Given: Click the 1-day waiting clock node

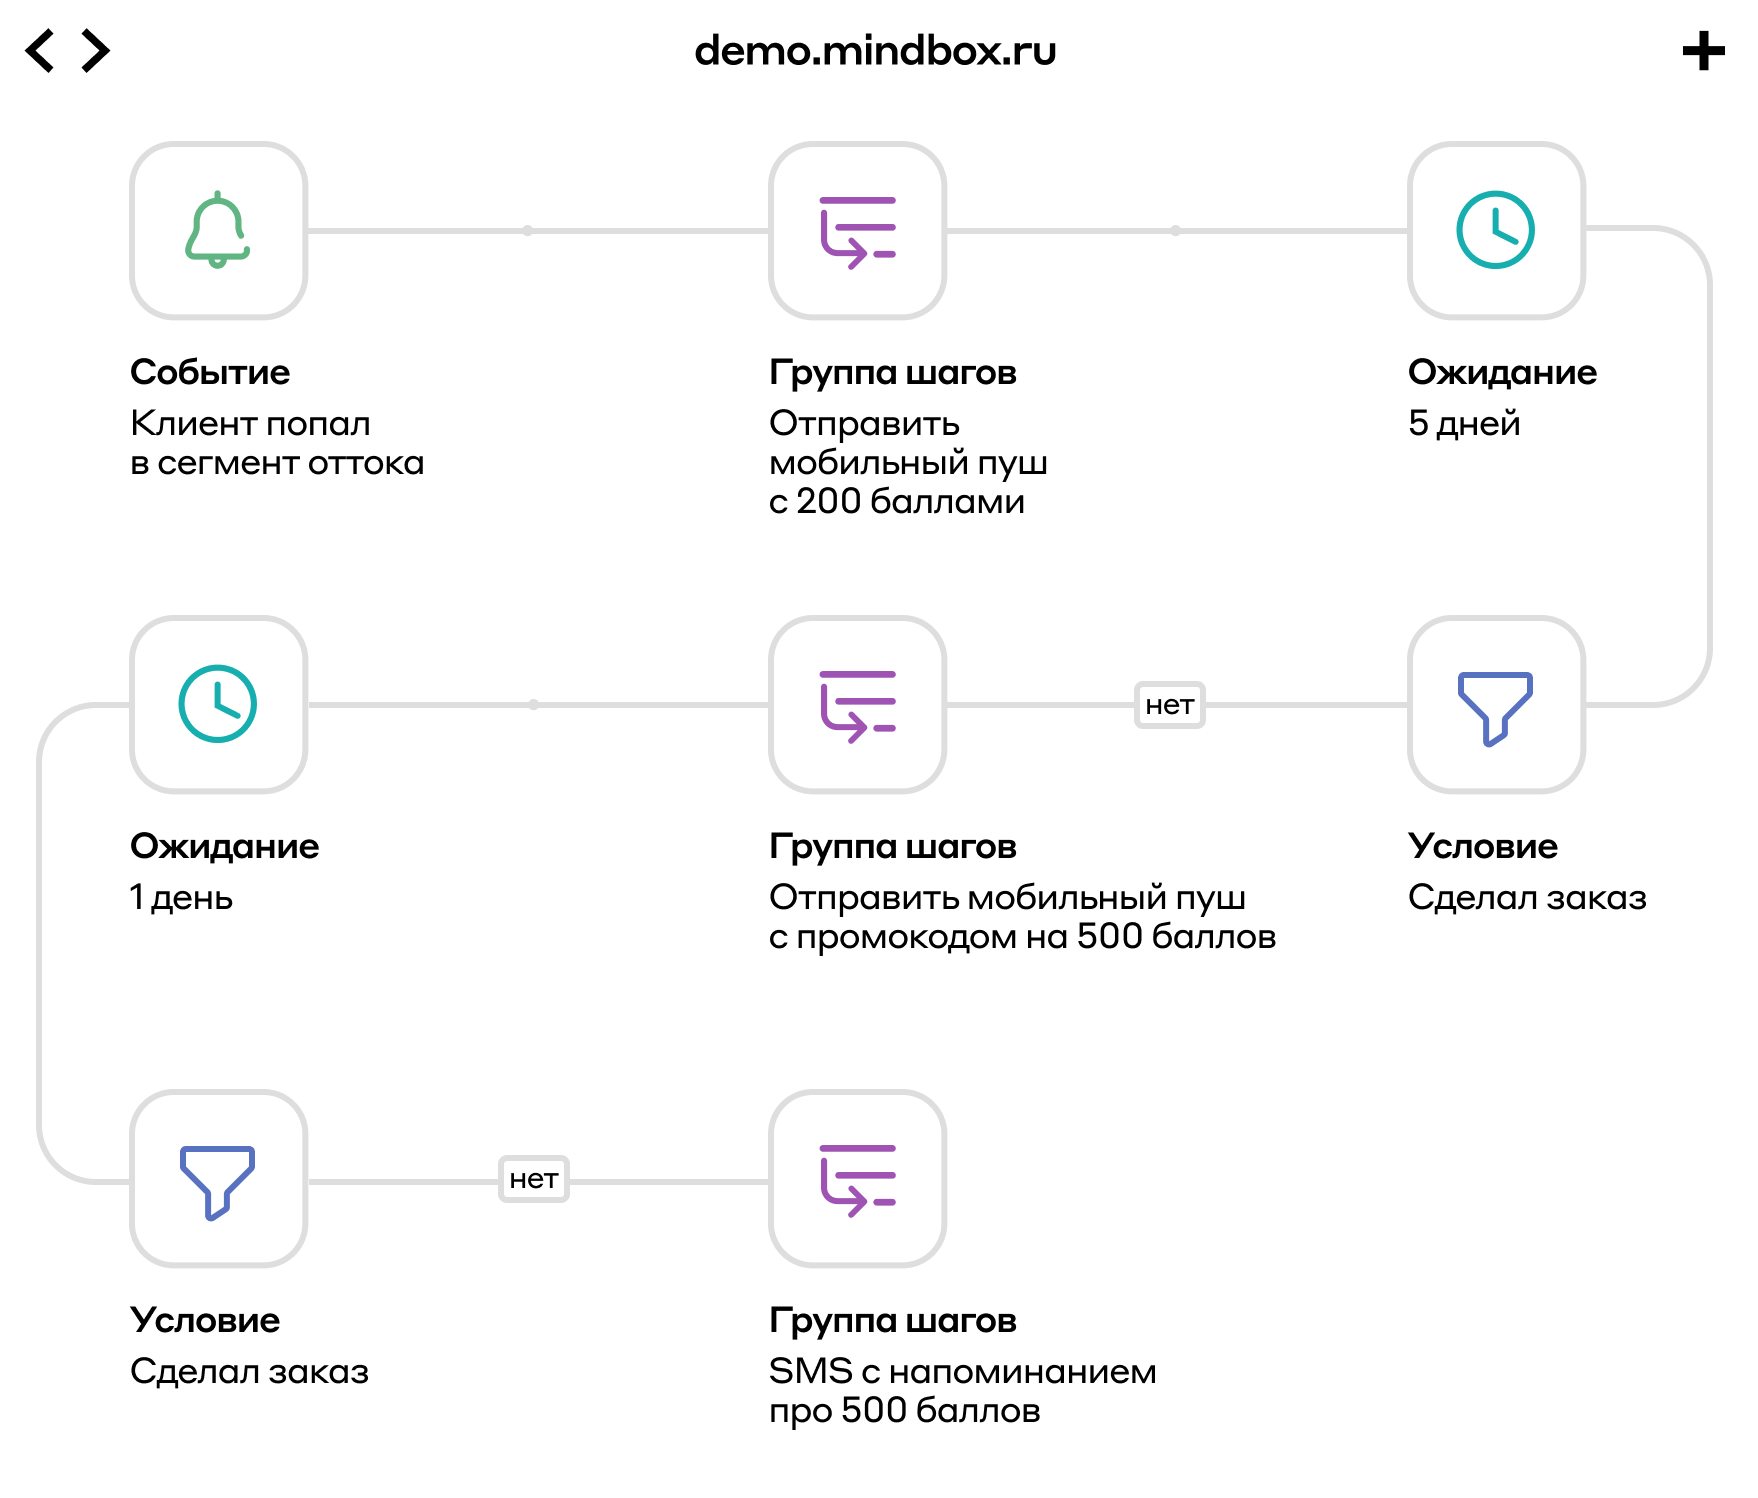Looking at the screenshot, I should point(218,705).
